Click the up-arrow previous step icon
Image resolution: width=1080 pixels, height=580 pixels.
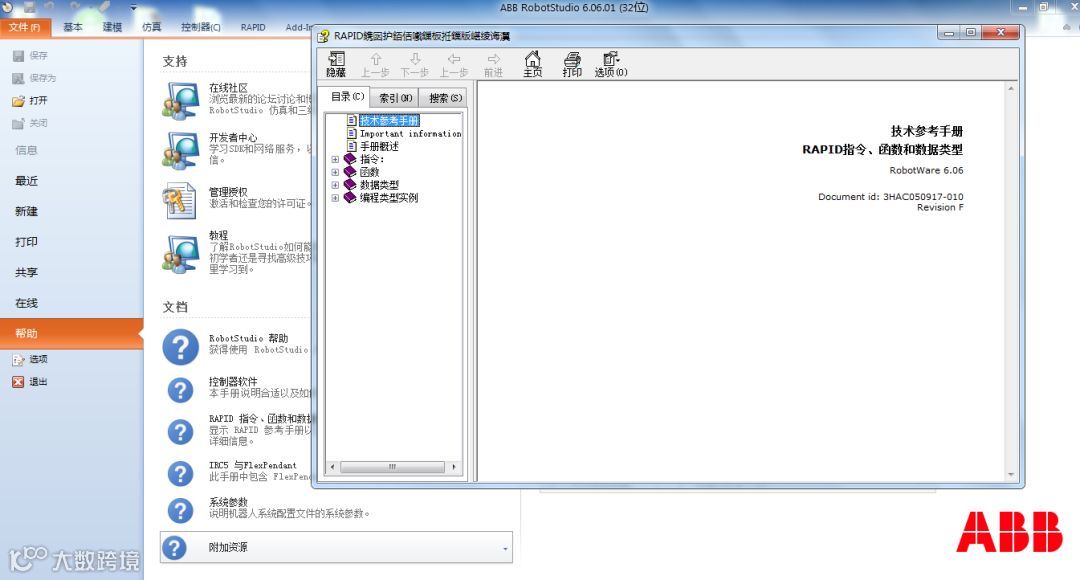tap(375, 64)
